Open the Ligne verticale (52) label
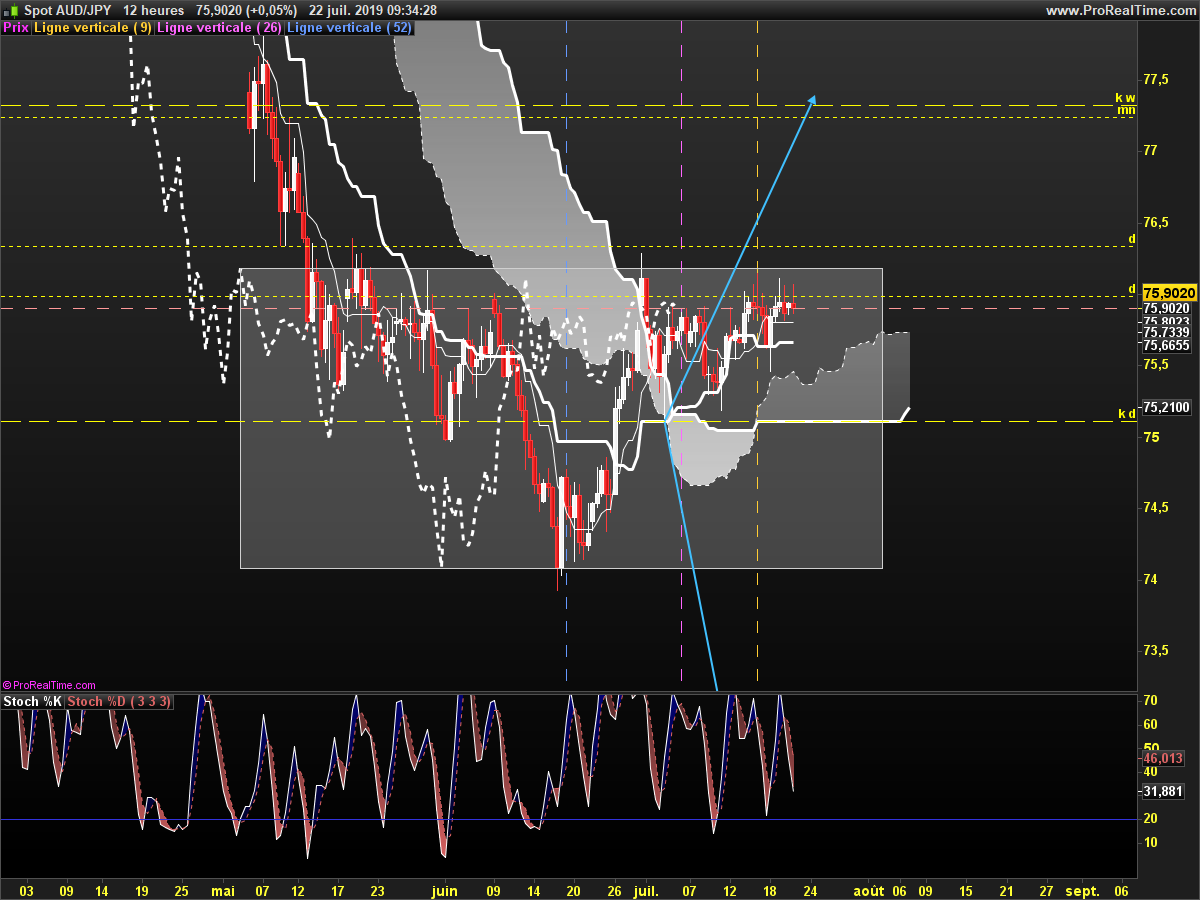Image resolution: width=1200 pixels, height=900 pixels. click(349, 28)
